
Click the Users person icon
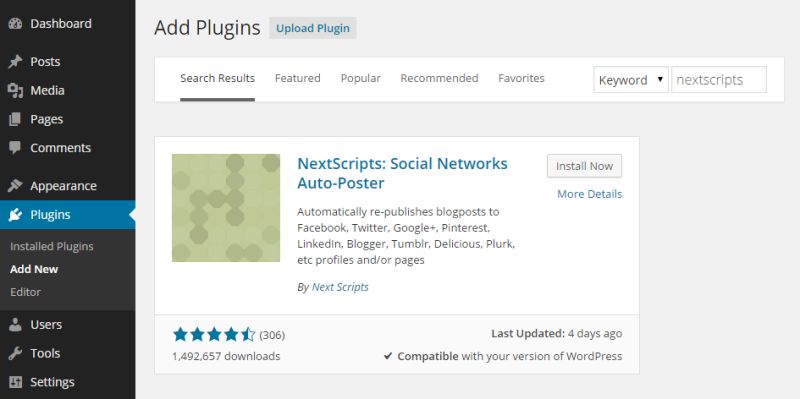pyautogui.click(x=15, y=325)
